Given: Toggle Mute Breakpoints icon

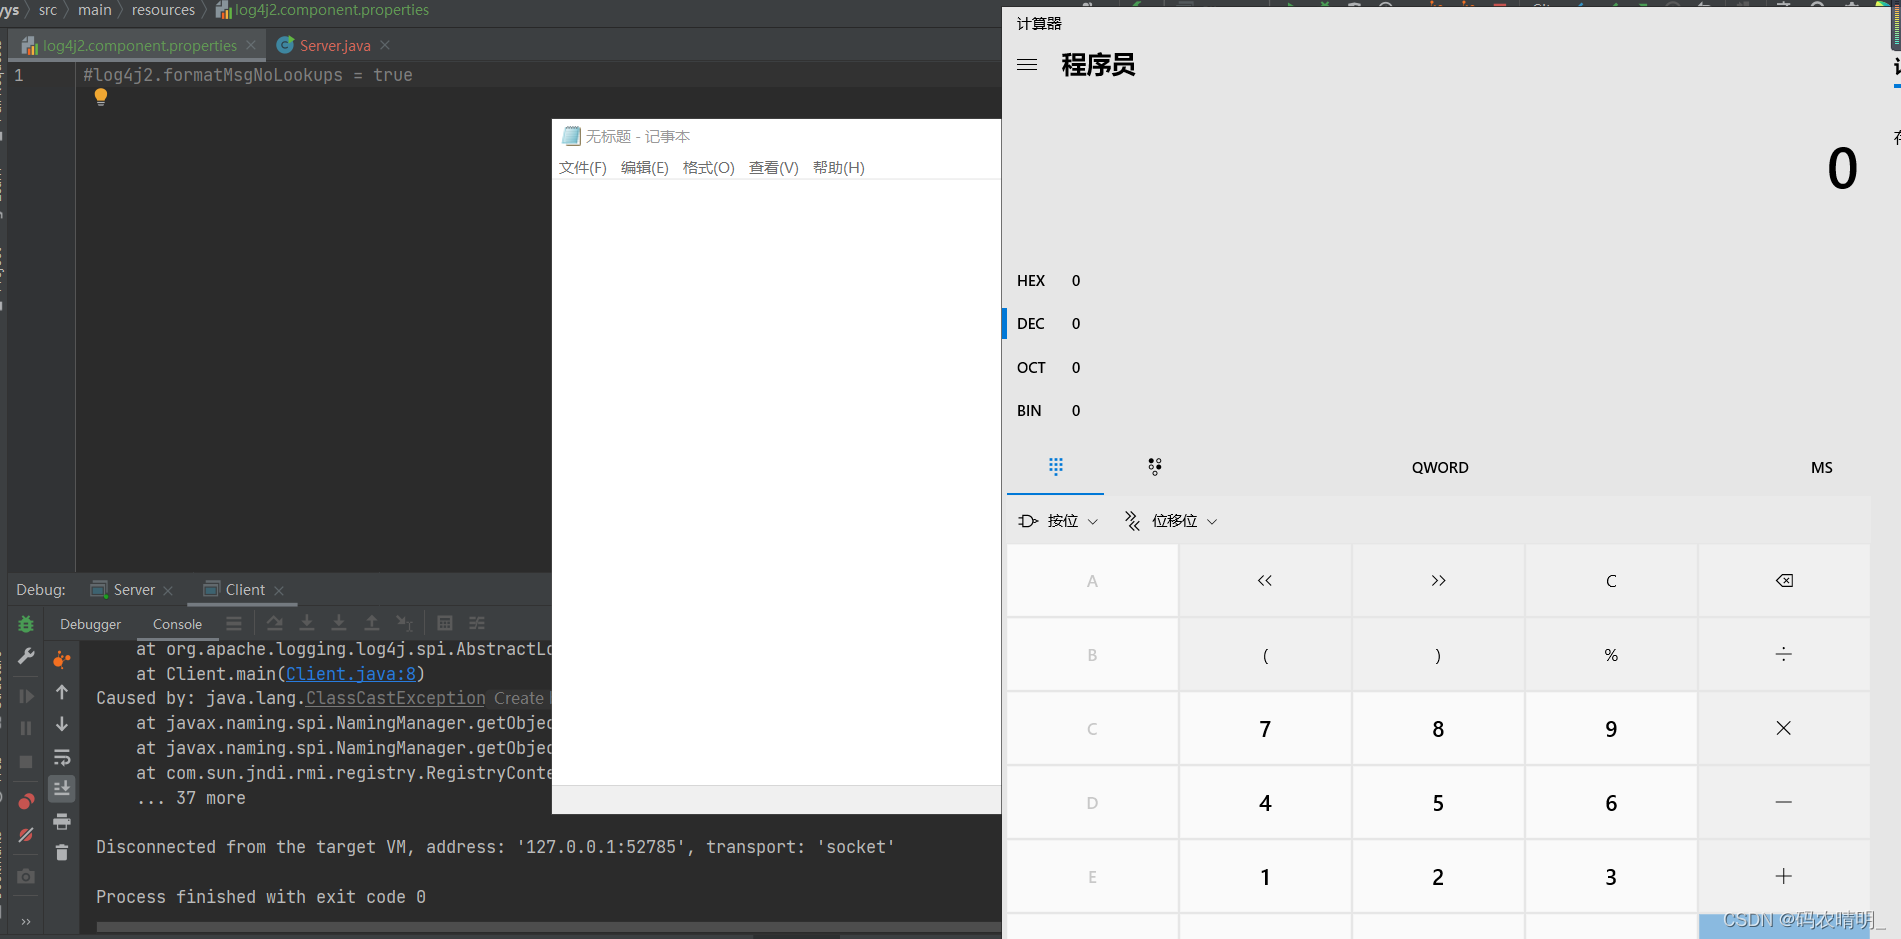Looking at the screenshot, I should 26,835.
